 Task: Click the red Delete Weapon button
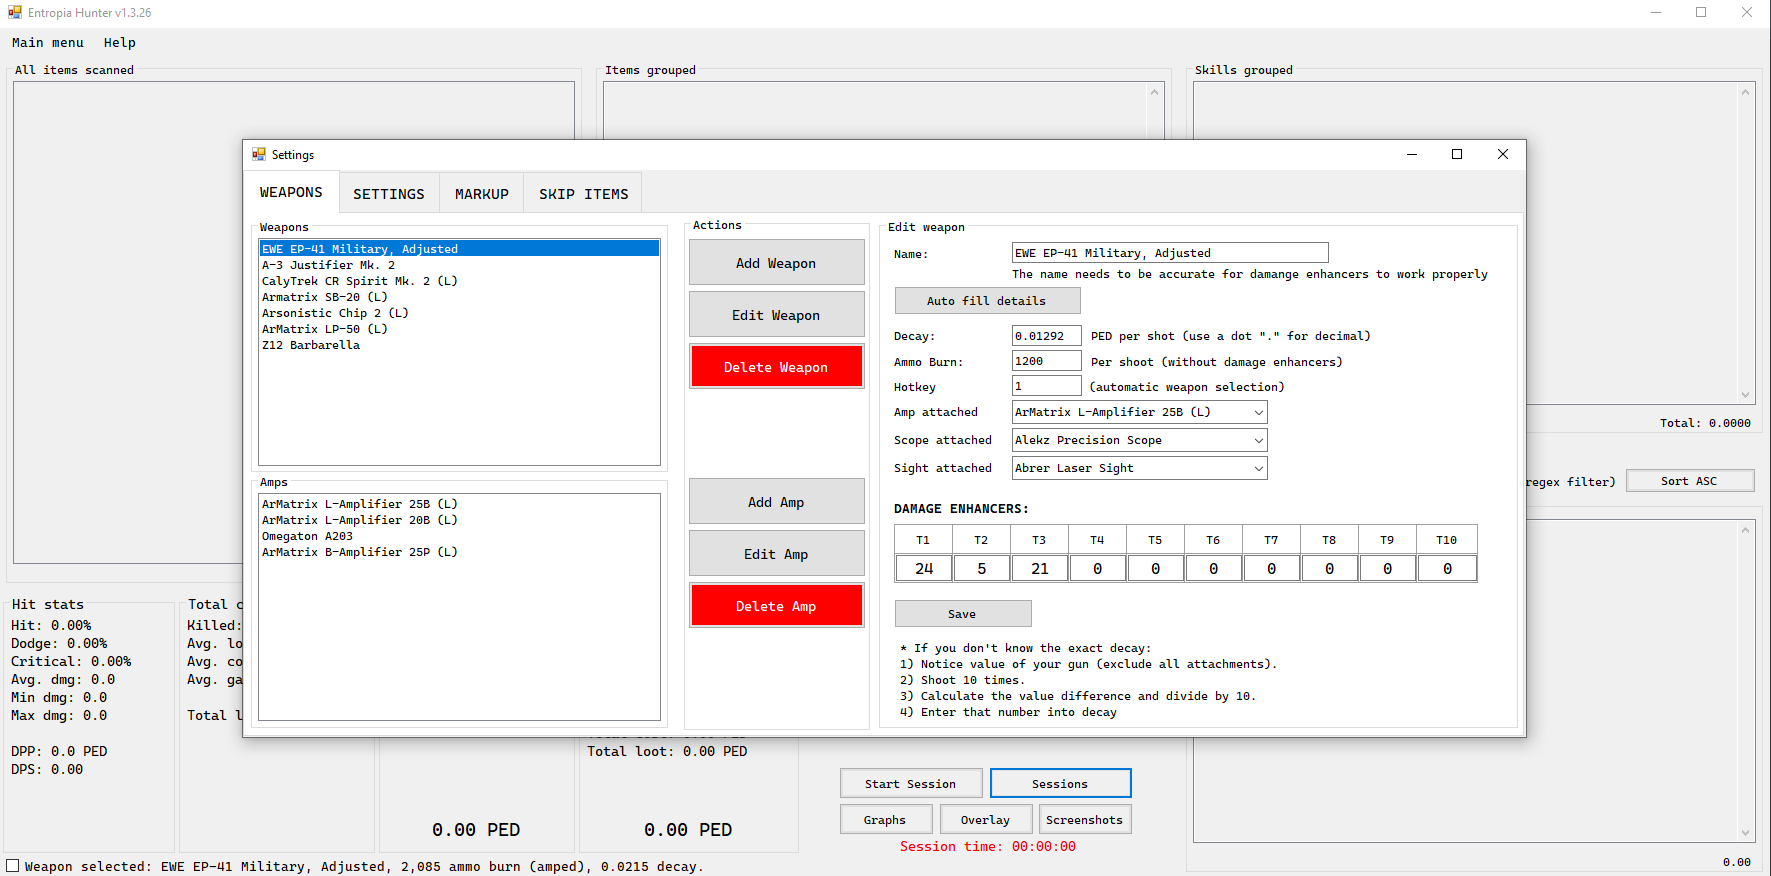click(776, 367)
